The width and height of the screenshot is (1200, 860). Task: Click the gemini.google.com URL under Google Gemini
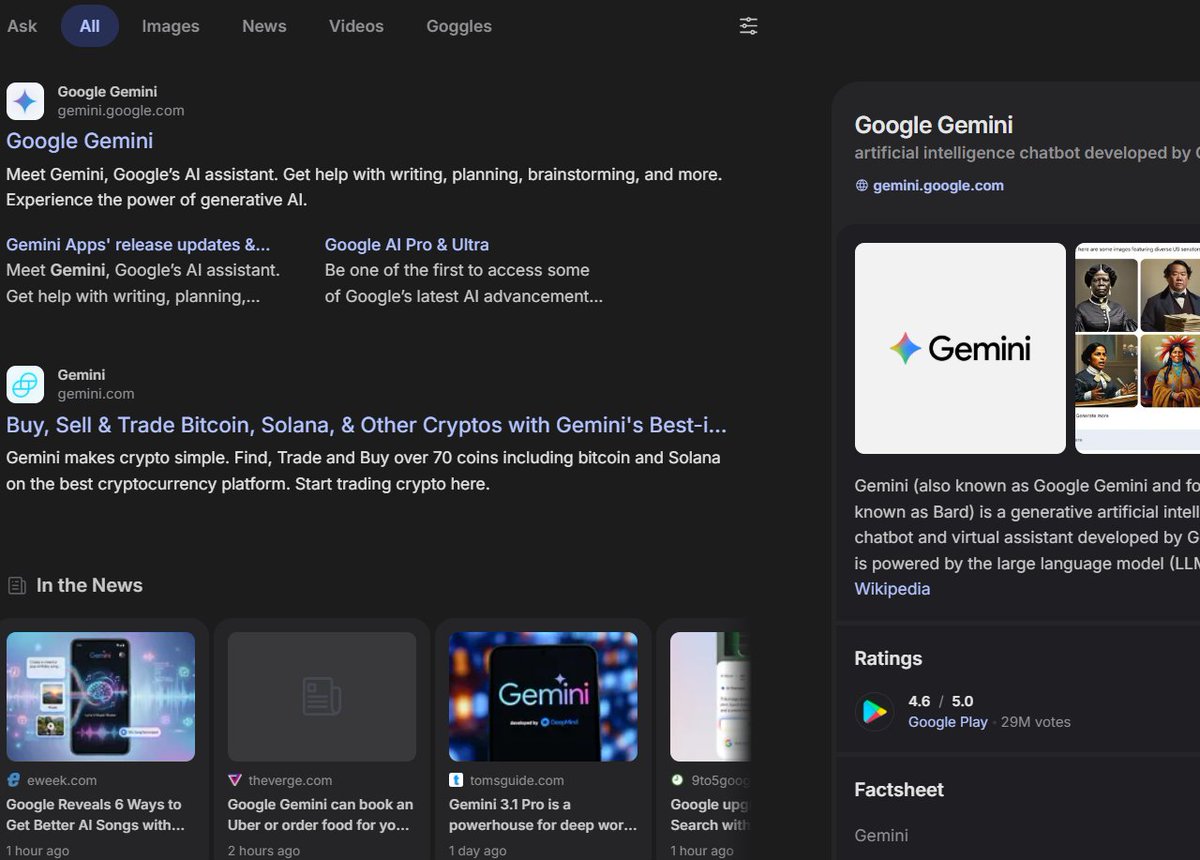121,111
